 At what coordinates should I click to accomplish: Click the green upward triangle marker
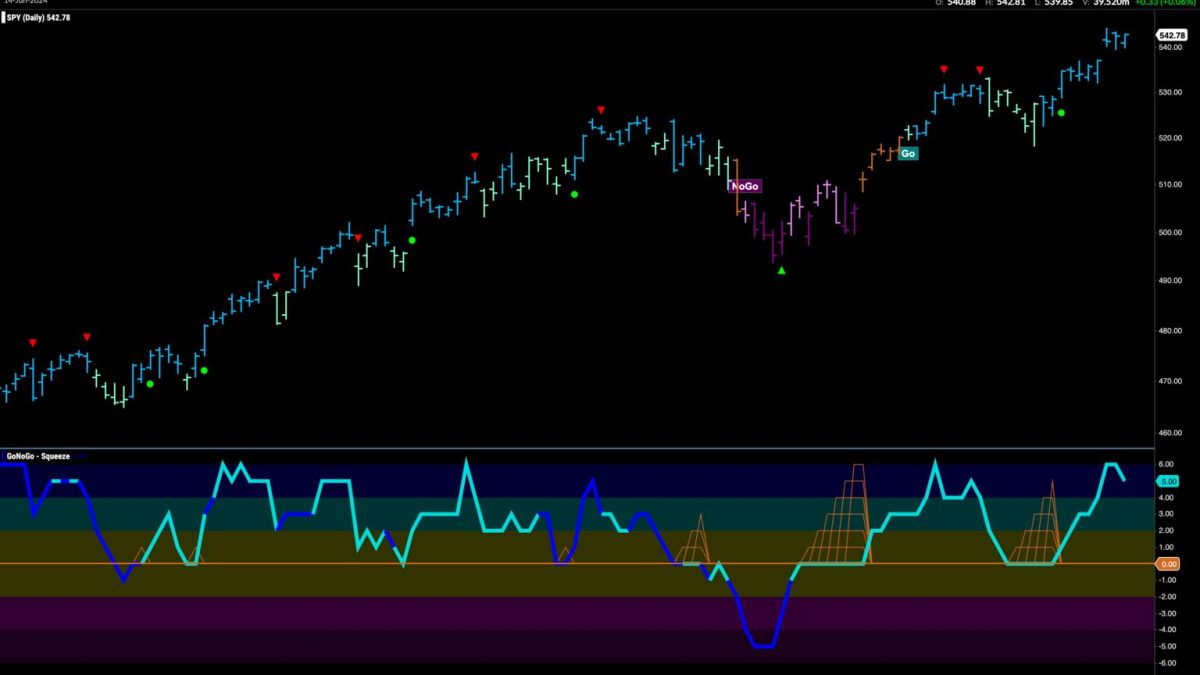(782, 270)
